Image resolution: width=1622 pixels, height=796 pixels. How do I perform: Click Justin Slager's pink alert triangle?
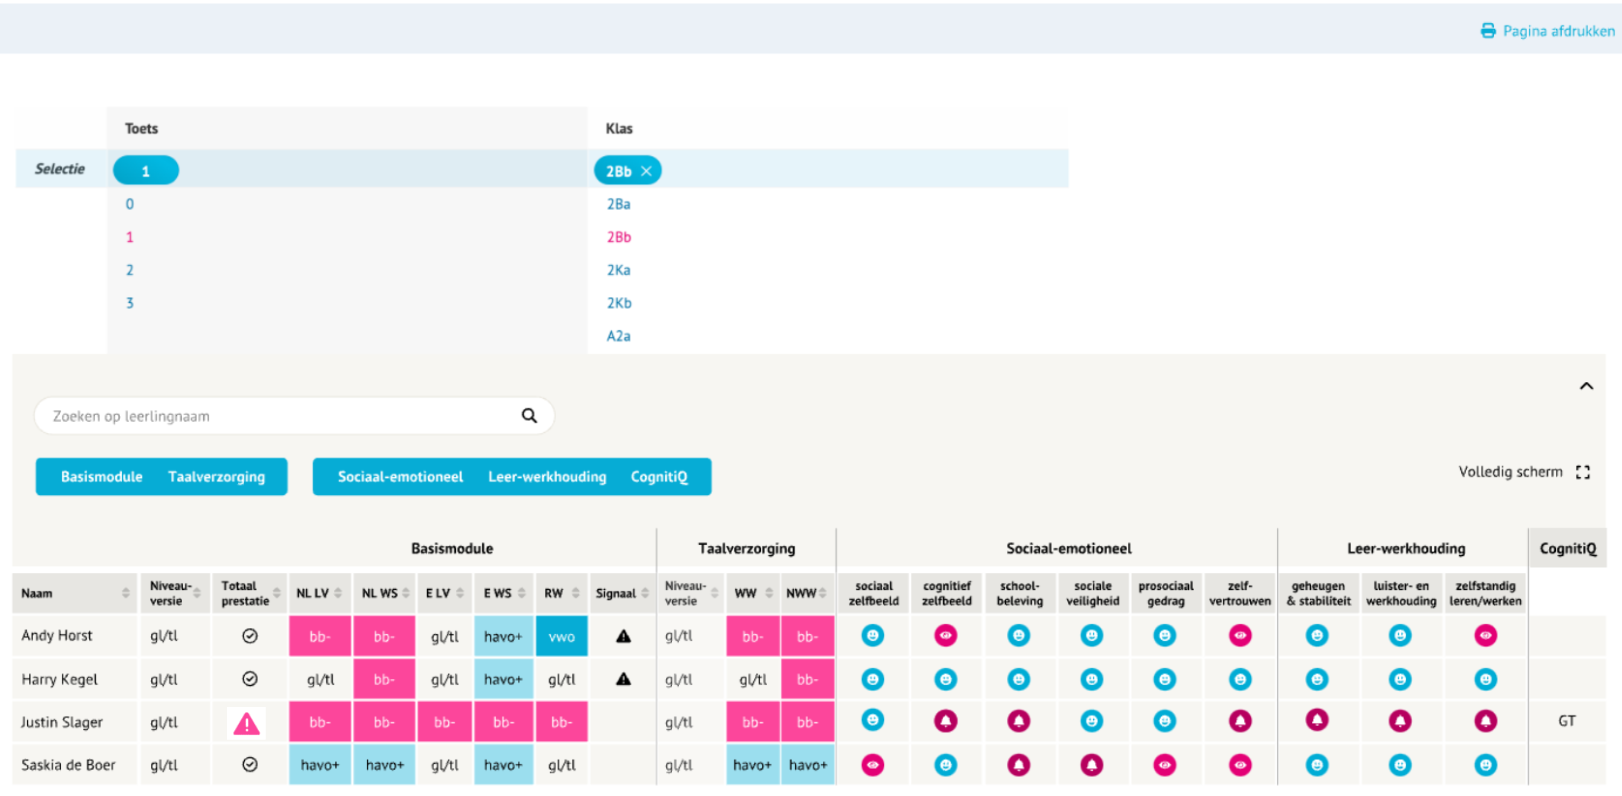pos(247,723)
